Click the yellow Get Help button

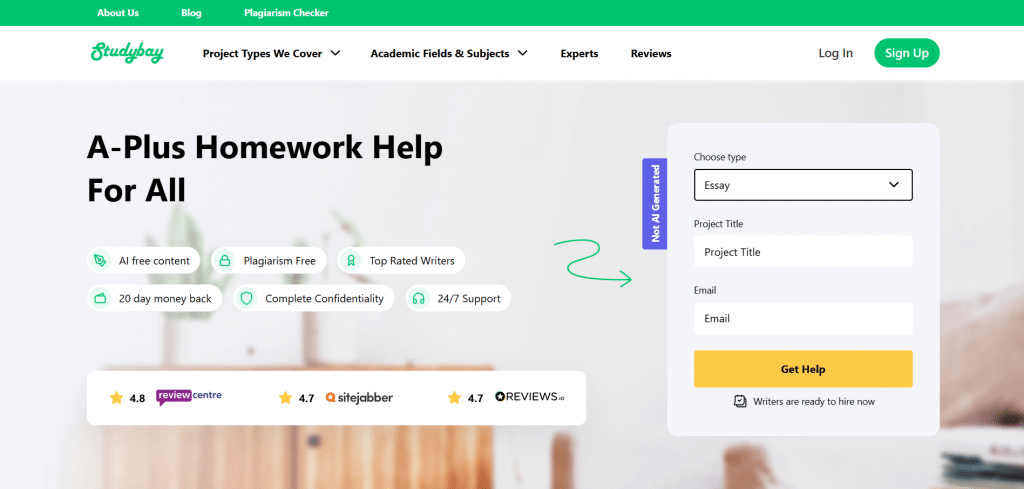[803, 369]
